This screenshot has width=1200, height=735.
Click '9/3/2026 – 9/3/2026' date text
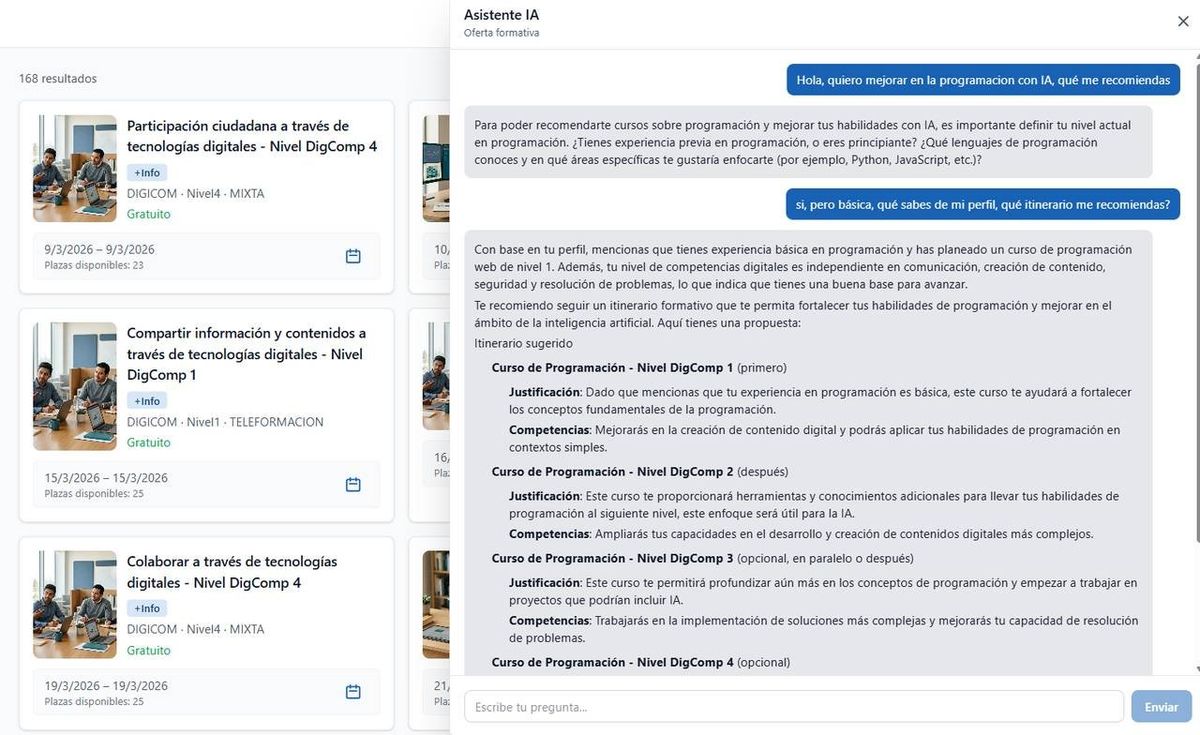tap(100, 249)
